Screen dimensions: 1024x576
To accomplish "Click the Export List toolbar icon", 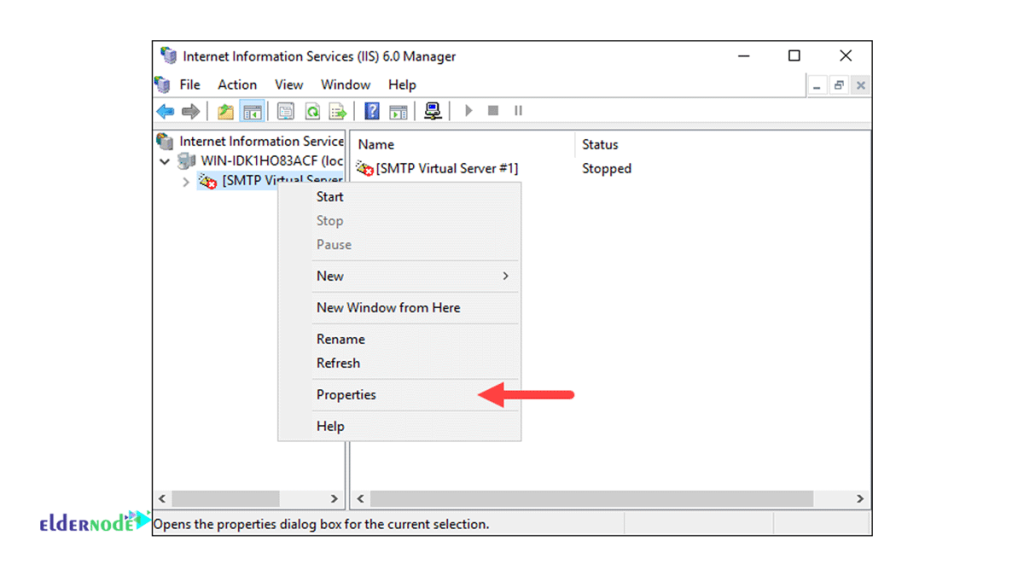I will tap(339, 111).
